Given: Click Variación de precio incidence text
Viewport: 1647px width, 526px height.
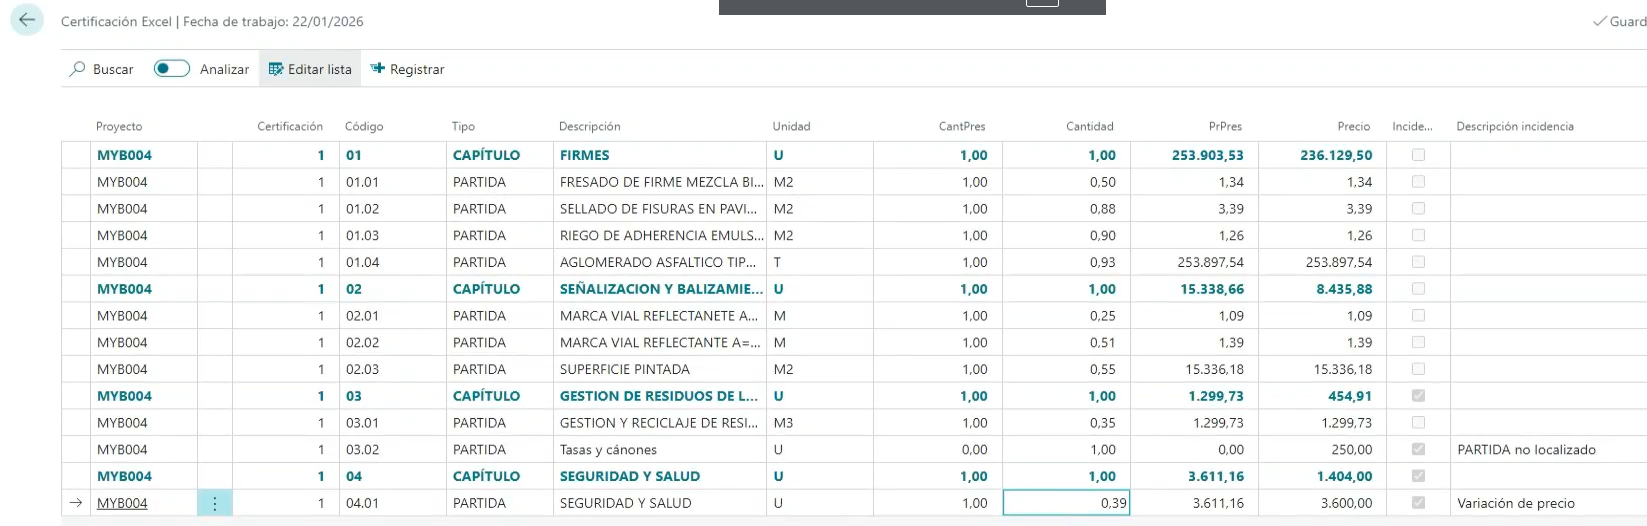Looking at the screenshot, I should [1516, 503].
